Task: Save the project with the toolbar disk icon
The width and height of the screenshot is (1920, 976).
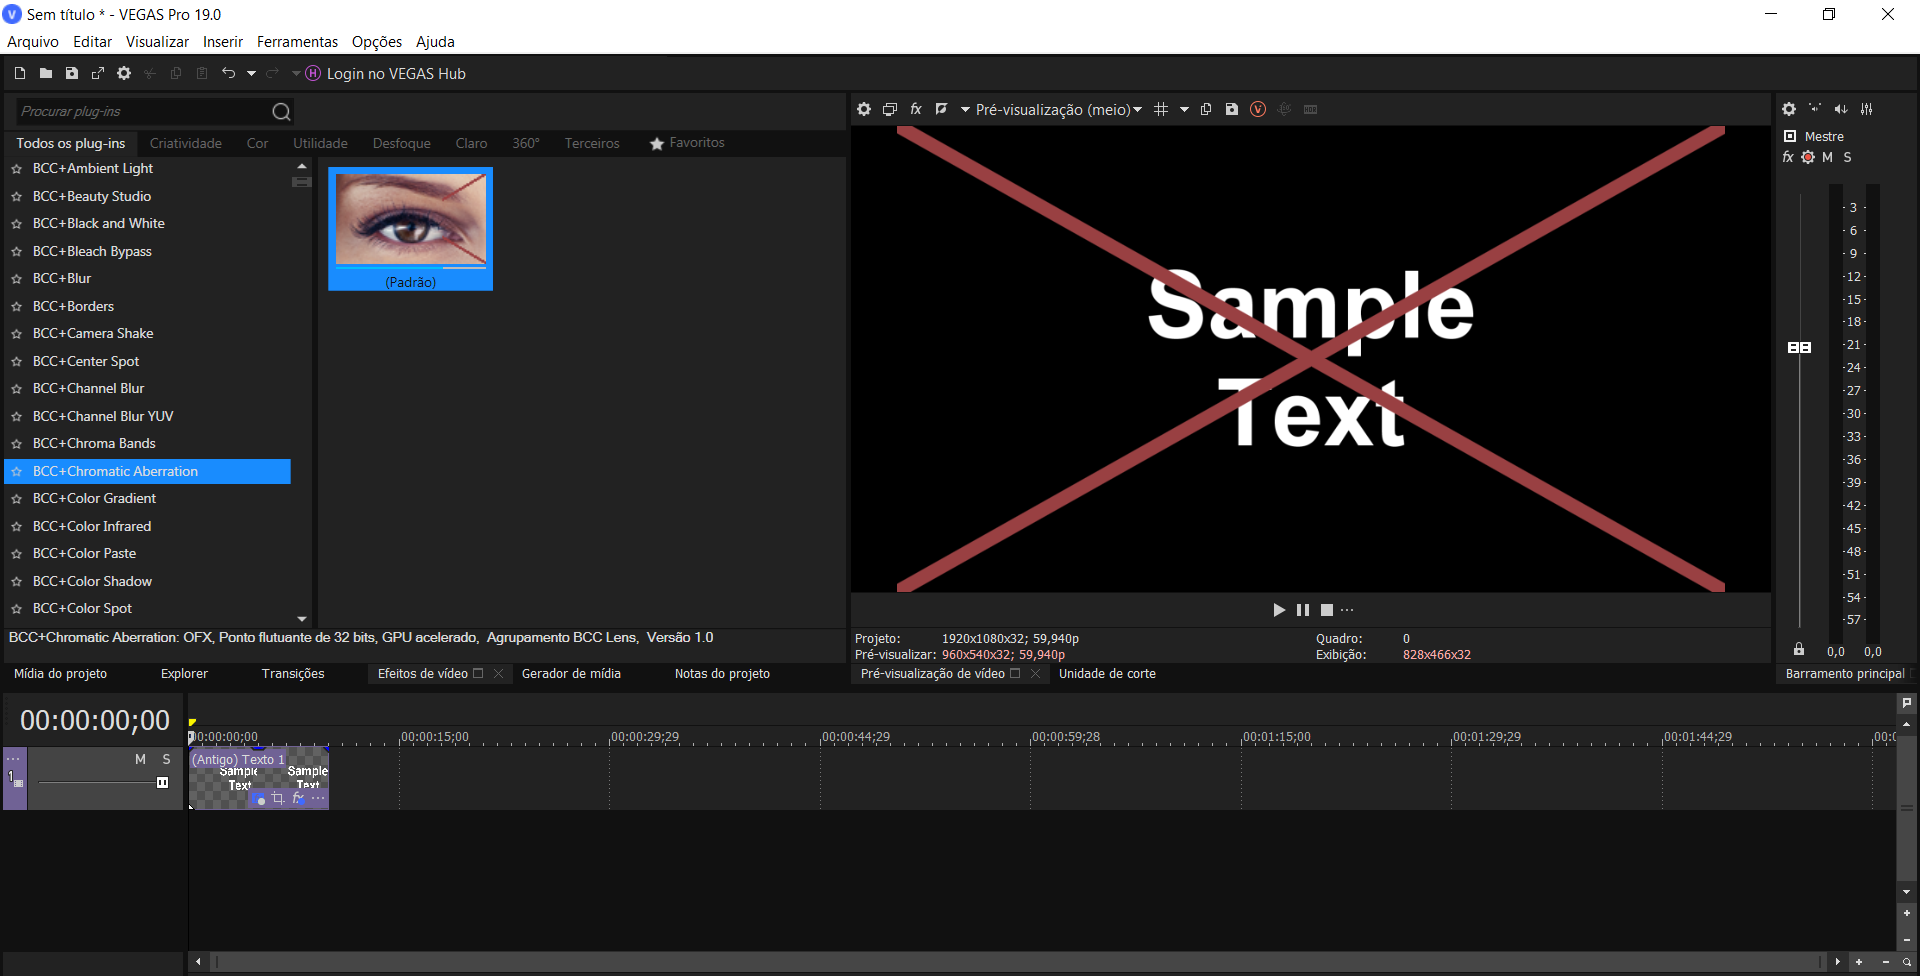Action: [x=72, y=73]
